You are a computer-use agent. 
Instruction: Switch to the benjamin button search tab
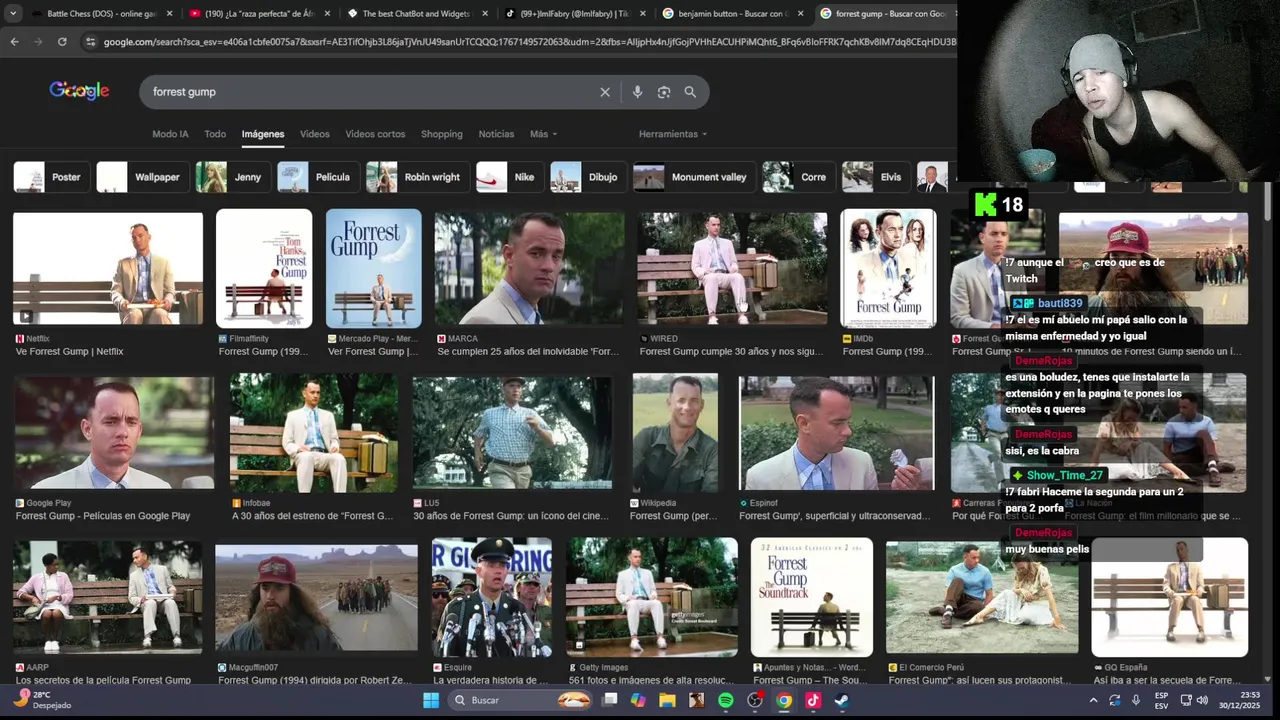(731, 14)
